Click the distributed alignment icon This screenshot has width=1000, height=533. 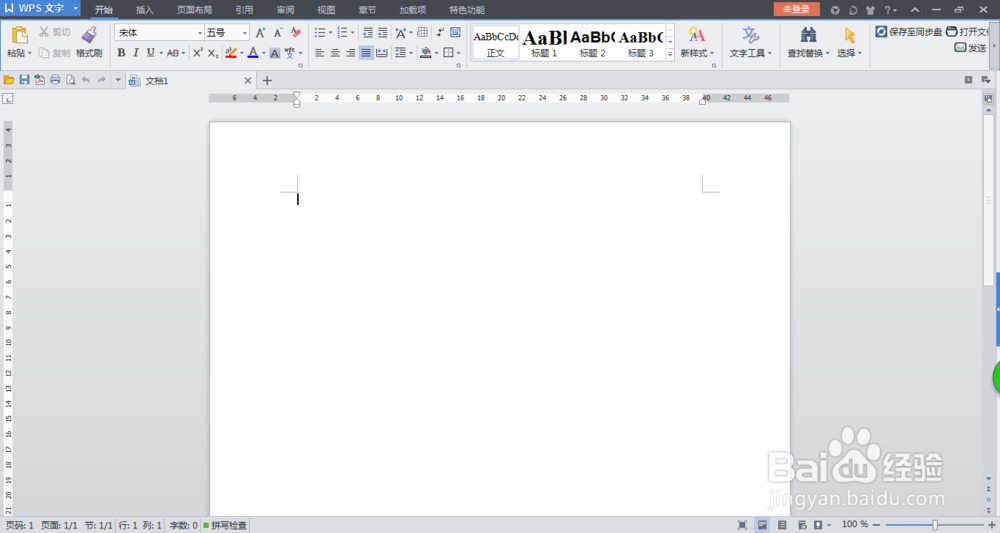point(381,53)
